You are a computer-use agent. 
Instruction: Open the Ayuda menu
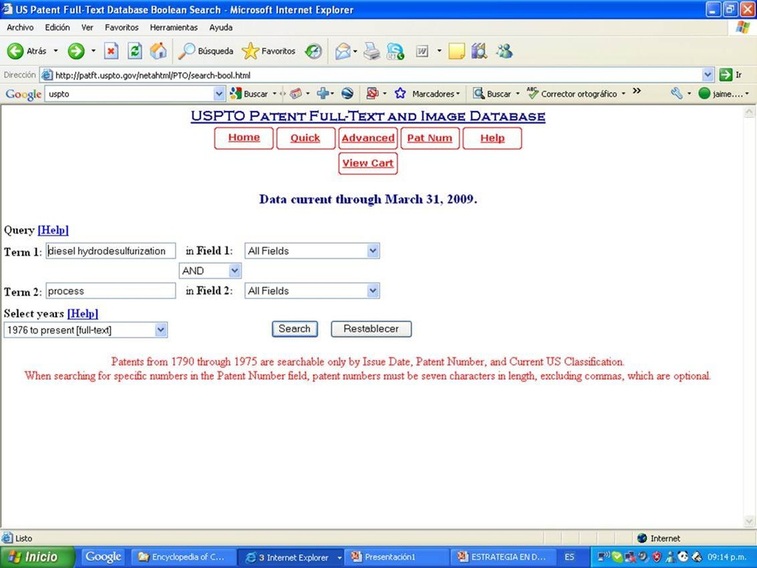(x=221, y=28)
